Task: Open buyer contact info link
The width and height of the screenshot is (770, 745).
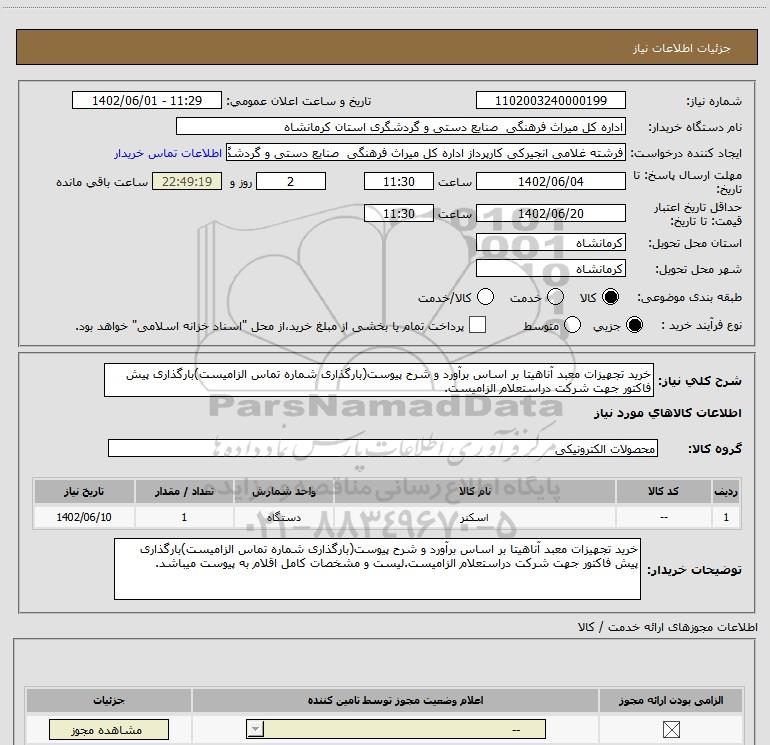Action: click(x=168, y=153)
